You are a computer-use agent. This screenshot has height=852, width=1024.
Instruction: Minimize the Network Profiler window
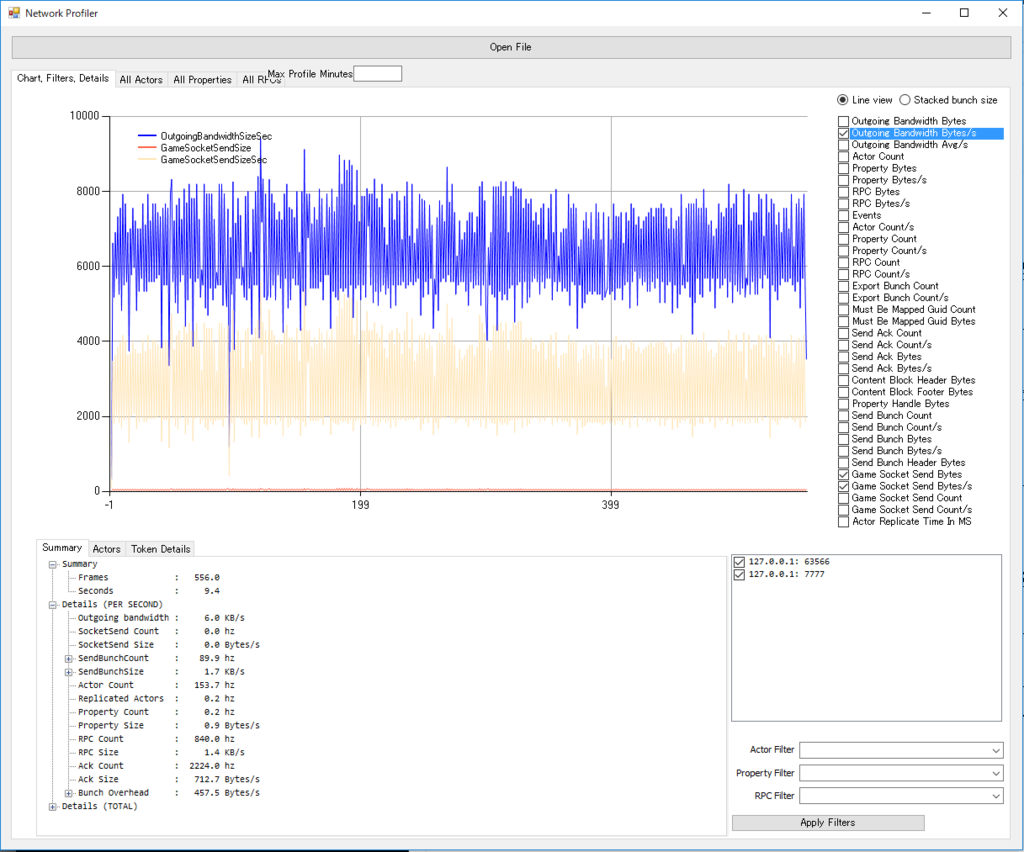(926, 12)
